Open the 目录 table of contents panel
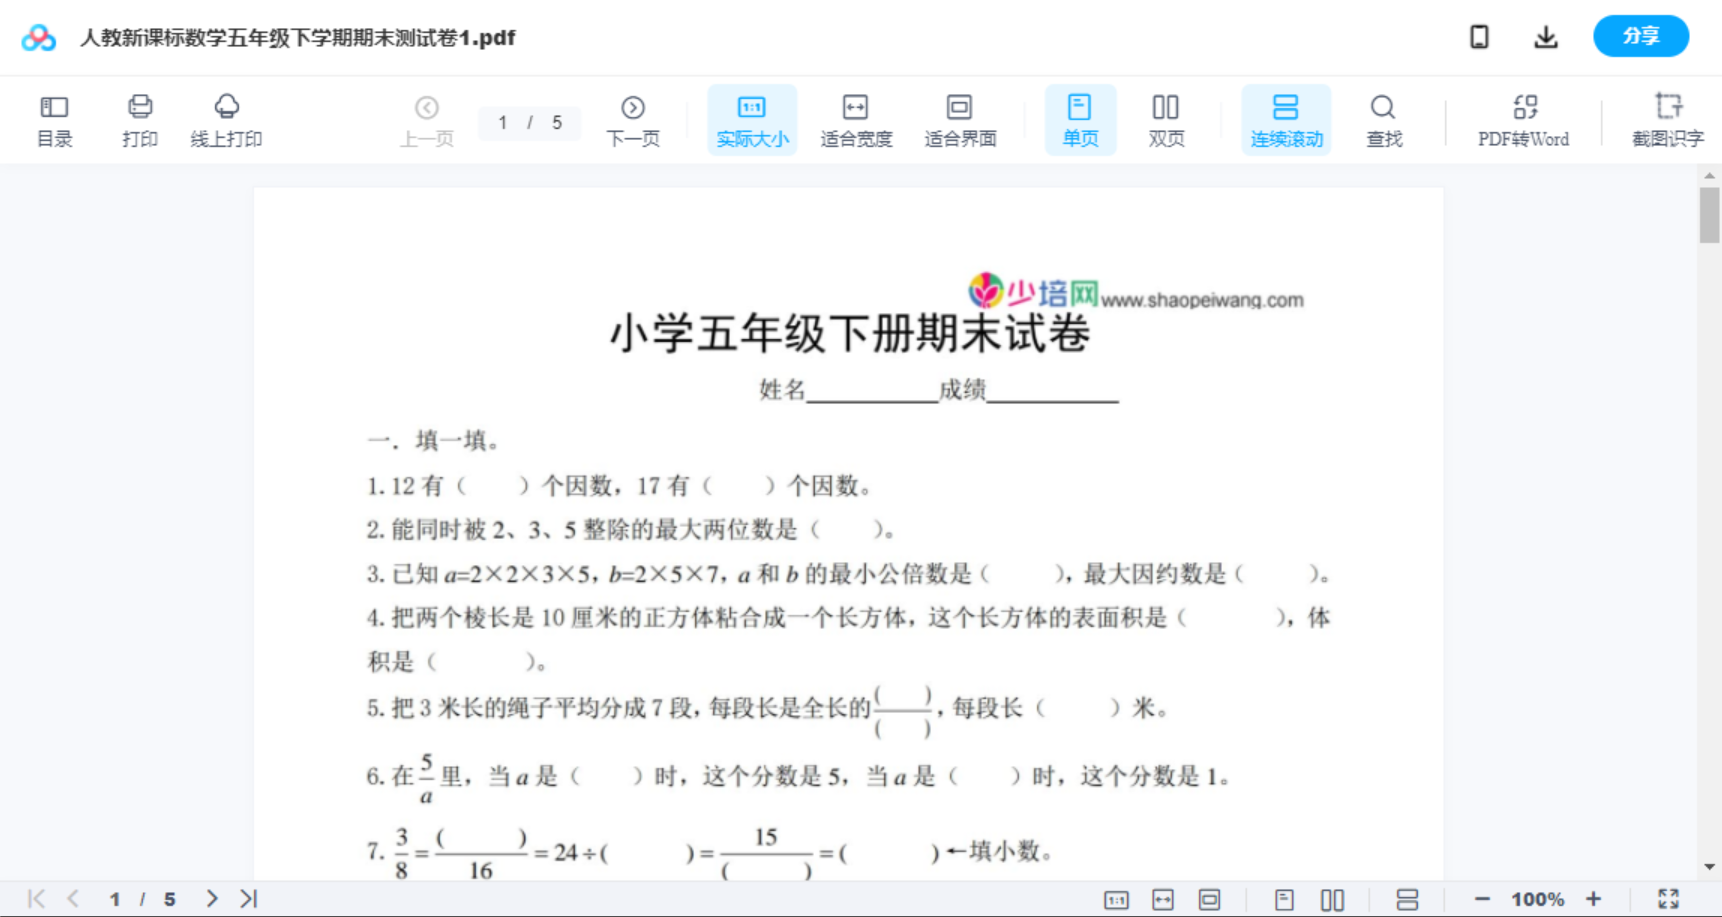 click(x=54, y=120)
